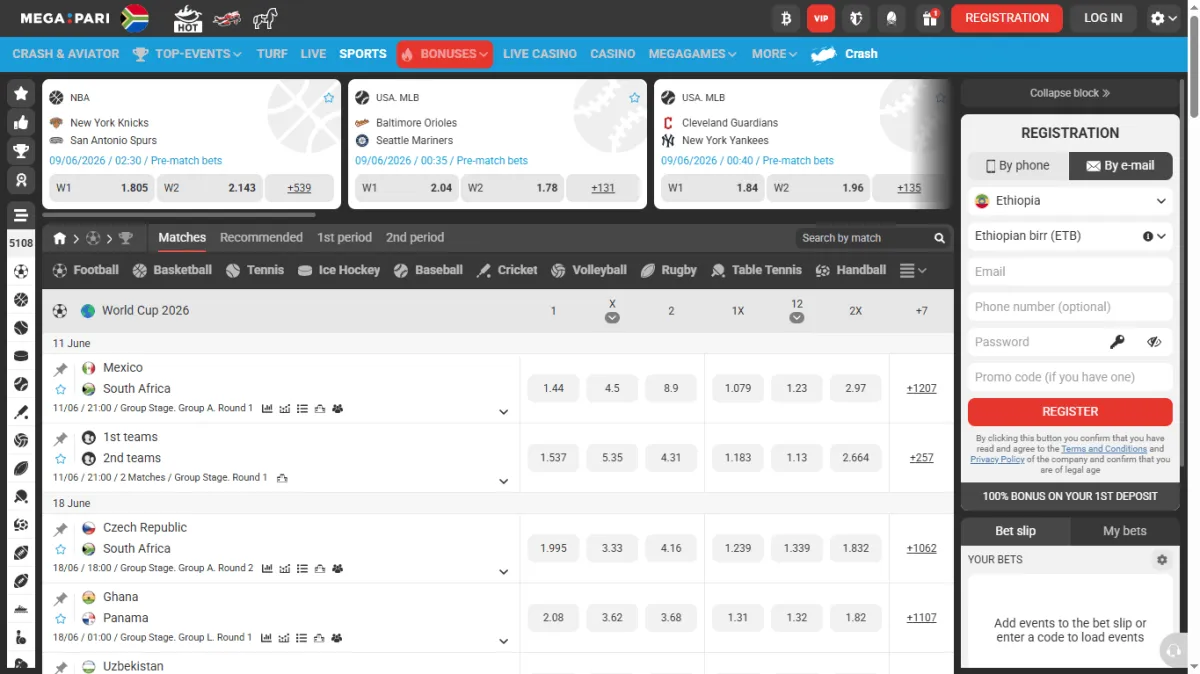
Task: Focus the Email input field
Action: click(x=1070, y=272)
